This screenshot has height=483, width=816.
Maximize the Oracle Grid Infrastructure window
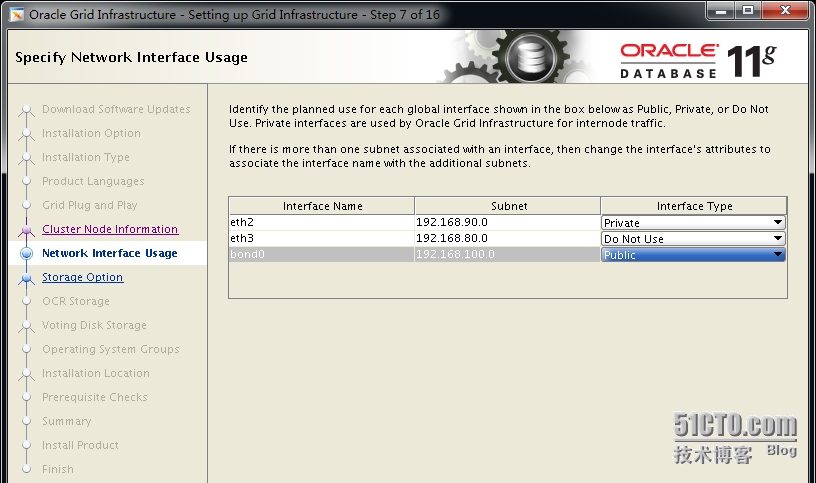748,10
